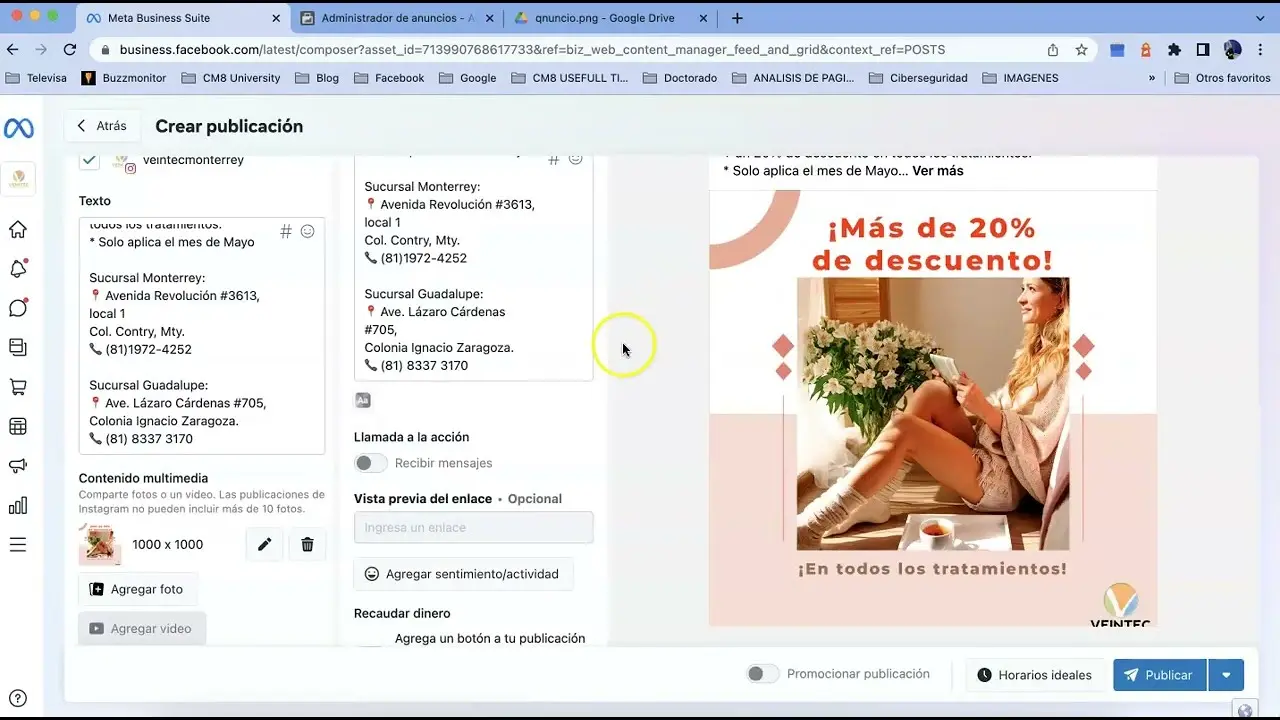Viewport: 1280px width, 720px height.
Task: Share this page from the address bar
Action: (x=1053, y=49)
